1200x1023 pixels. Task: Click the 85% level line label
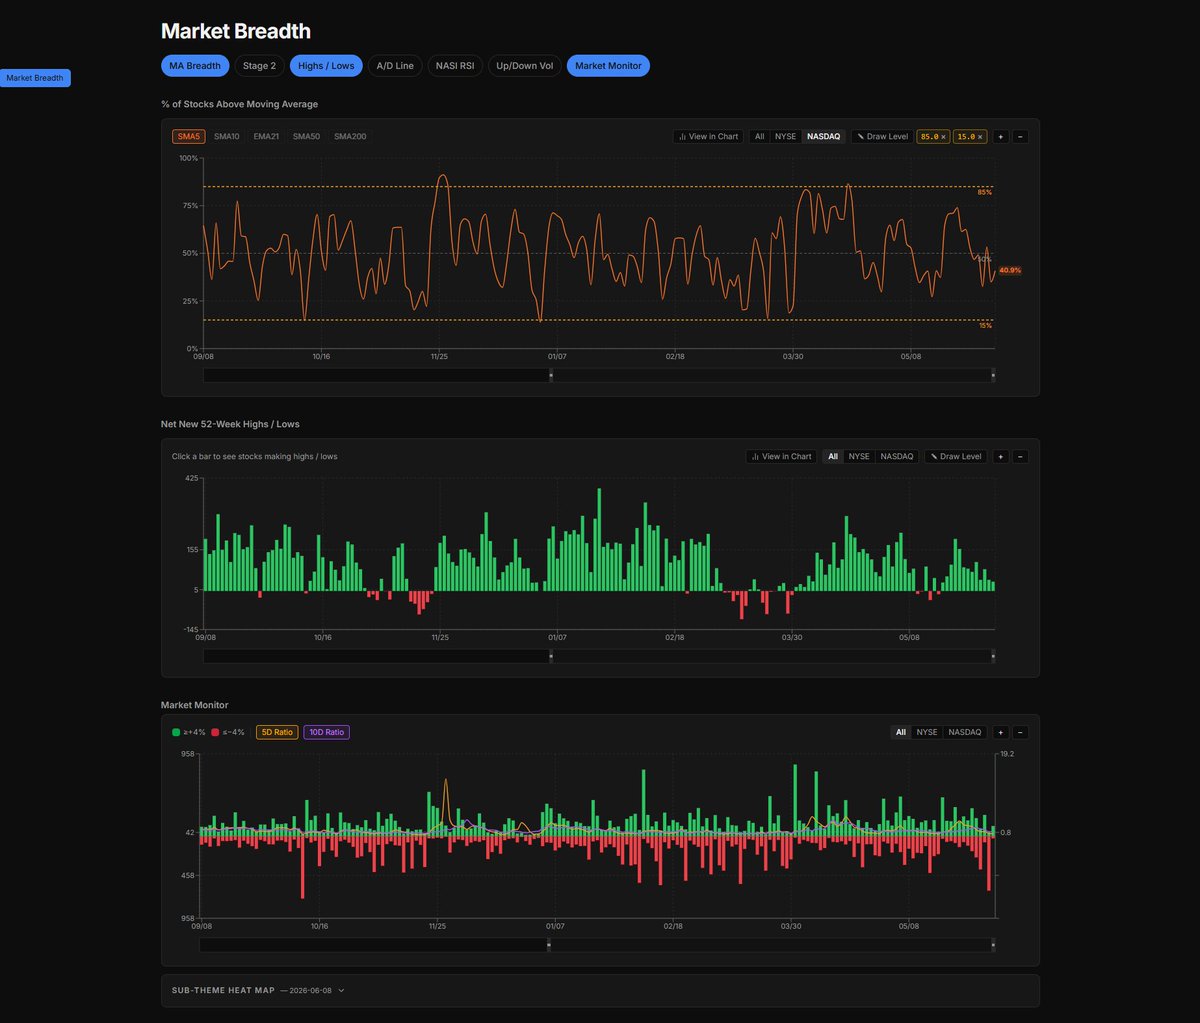click(x=985, y=192)
